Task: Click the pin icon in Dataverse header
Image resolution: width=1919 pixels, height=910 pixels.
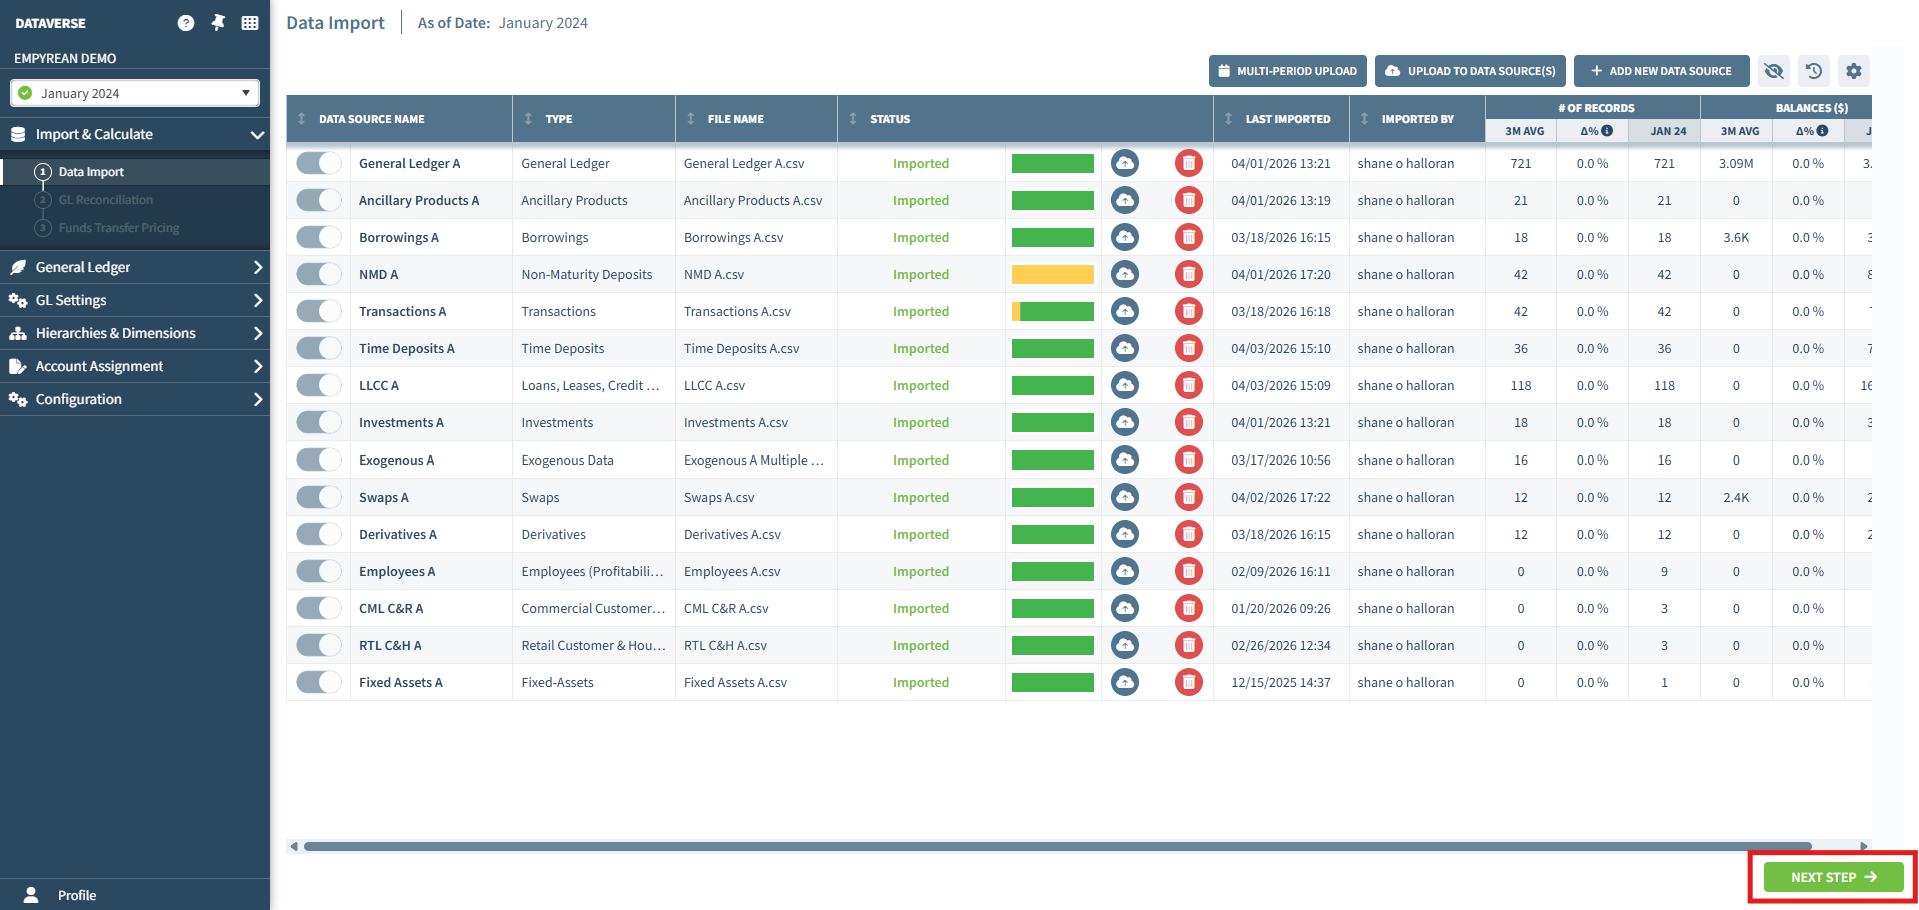Action: (218, 23)
